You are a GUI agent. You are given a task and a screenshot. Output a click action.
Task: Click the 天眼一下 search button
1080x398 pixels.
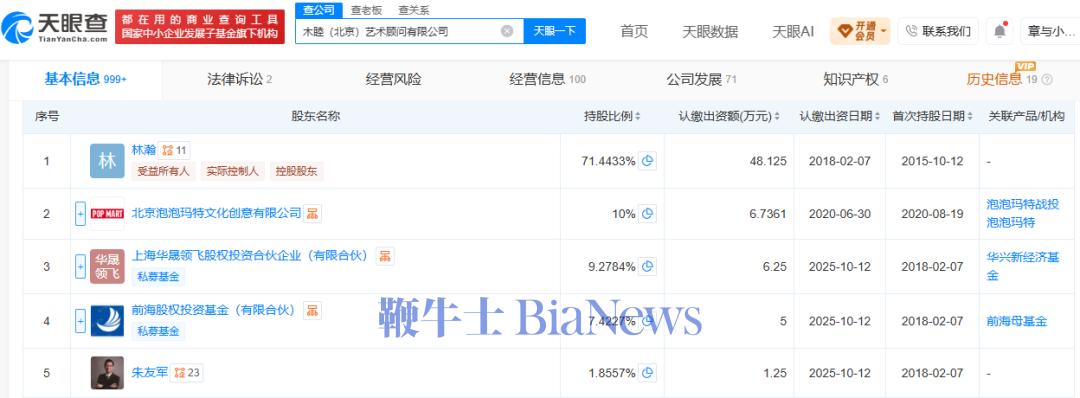pyautogui.click(x=554, y=31)
